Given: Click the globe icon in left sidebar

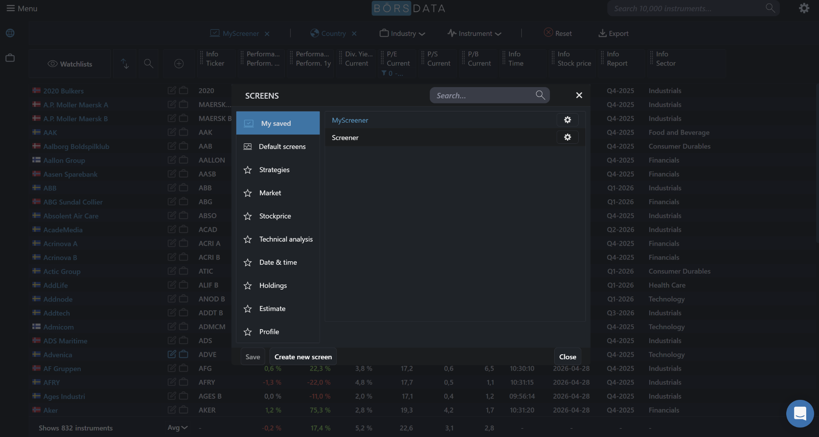Looking at the screenshot, I should coord(10,33).
